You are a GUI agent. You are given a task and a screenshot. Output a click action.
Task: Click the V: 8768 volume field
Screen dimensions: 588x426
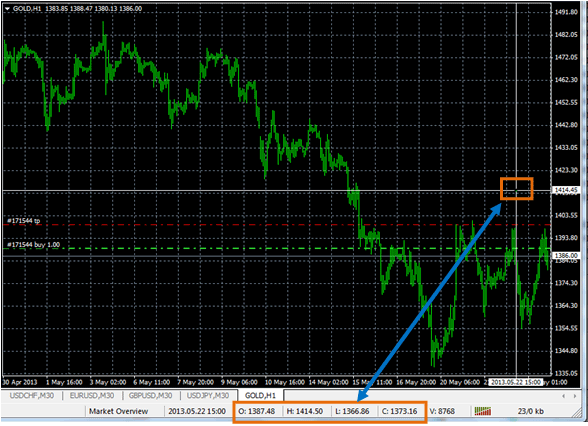[442, 411]
